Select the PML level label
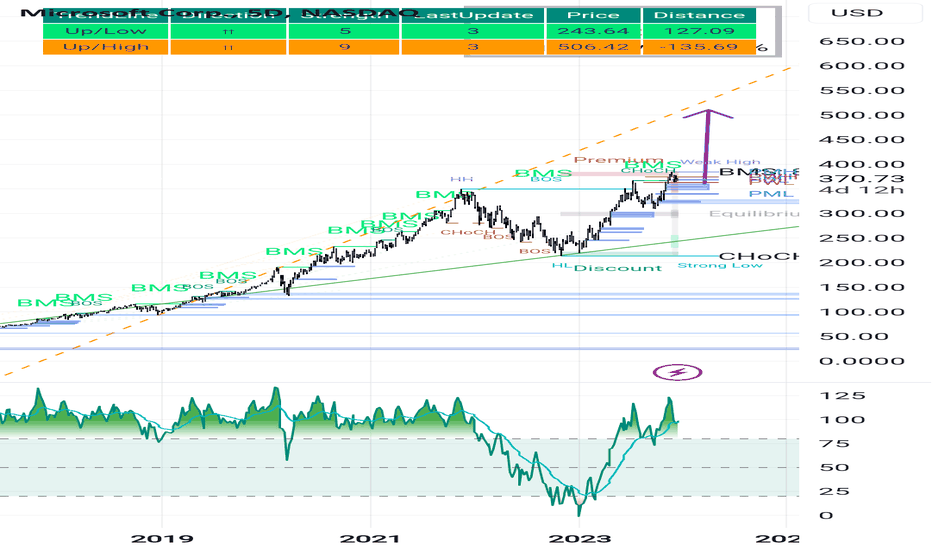 point(771,194)
